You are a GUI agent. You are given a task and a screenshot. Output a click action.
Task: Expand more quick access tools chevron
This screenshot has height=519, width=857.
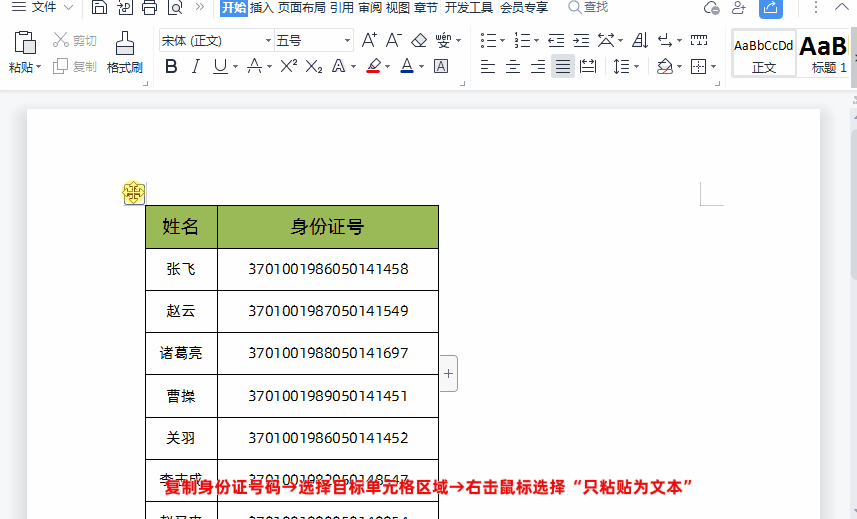click(x=200, y=7)
